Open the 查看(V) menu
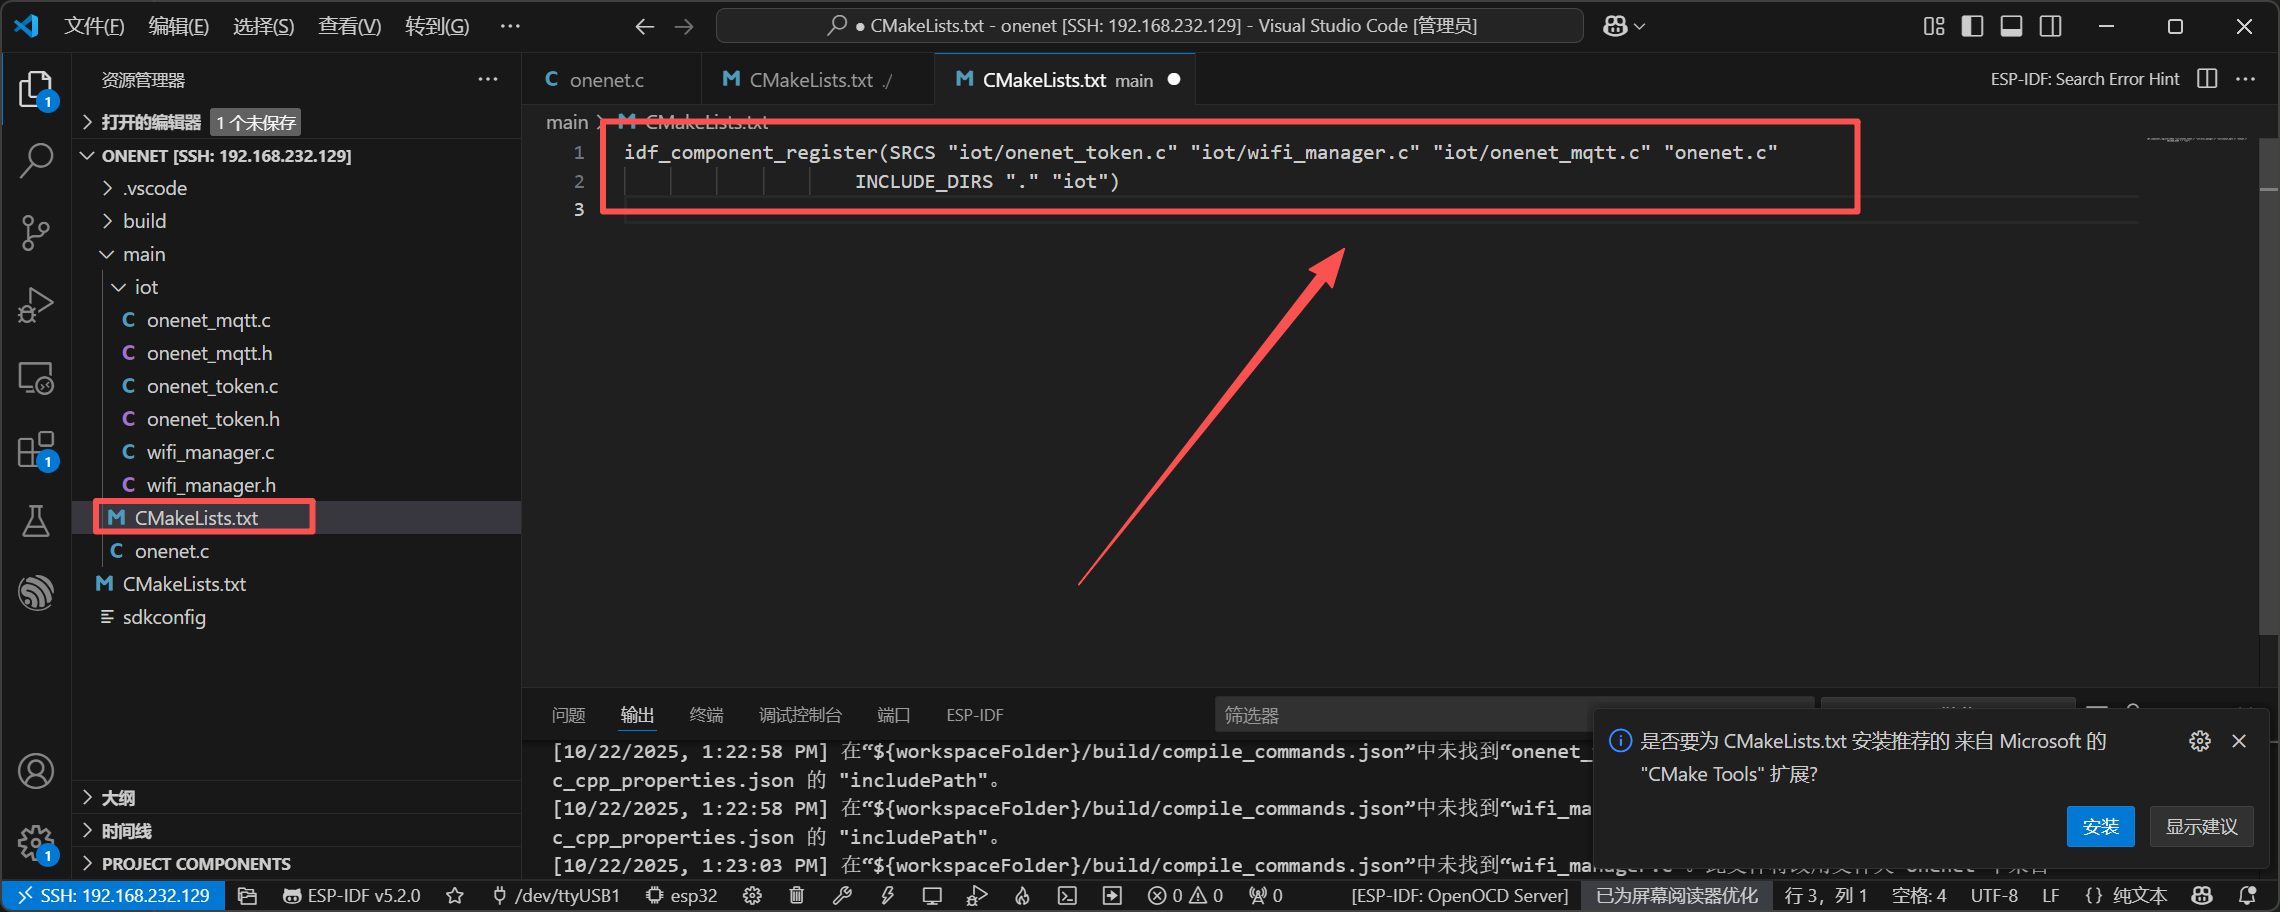Screen dimensions: 2280x912 click(x=348, y=26)
